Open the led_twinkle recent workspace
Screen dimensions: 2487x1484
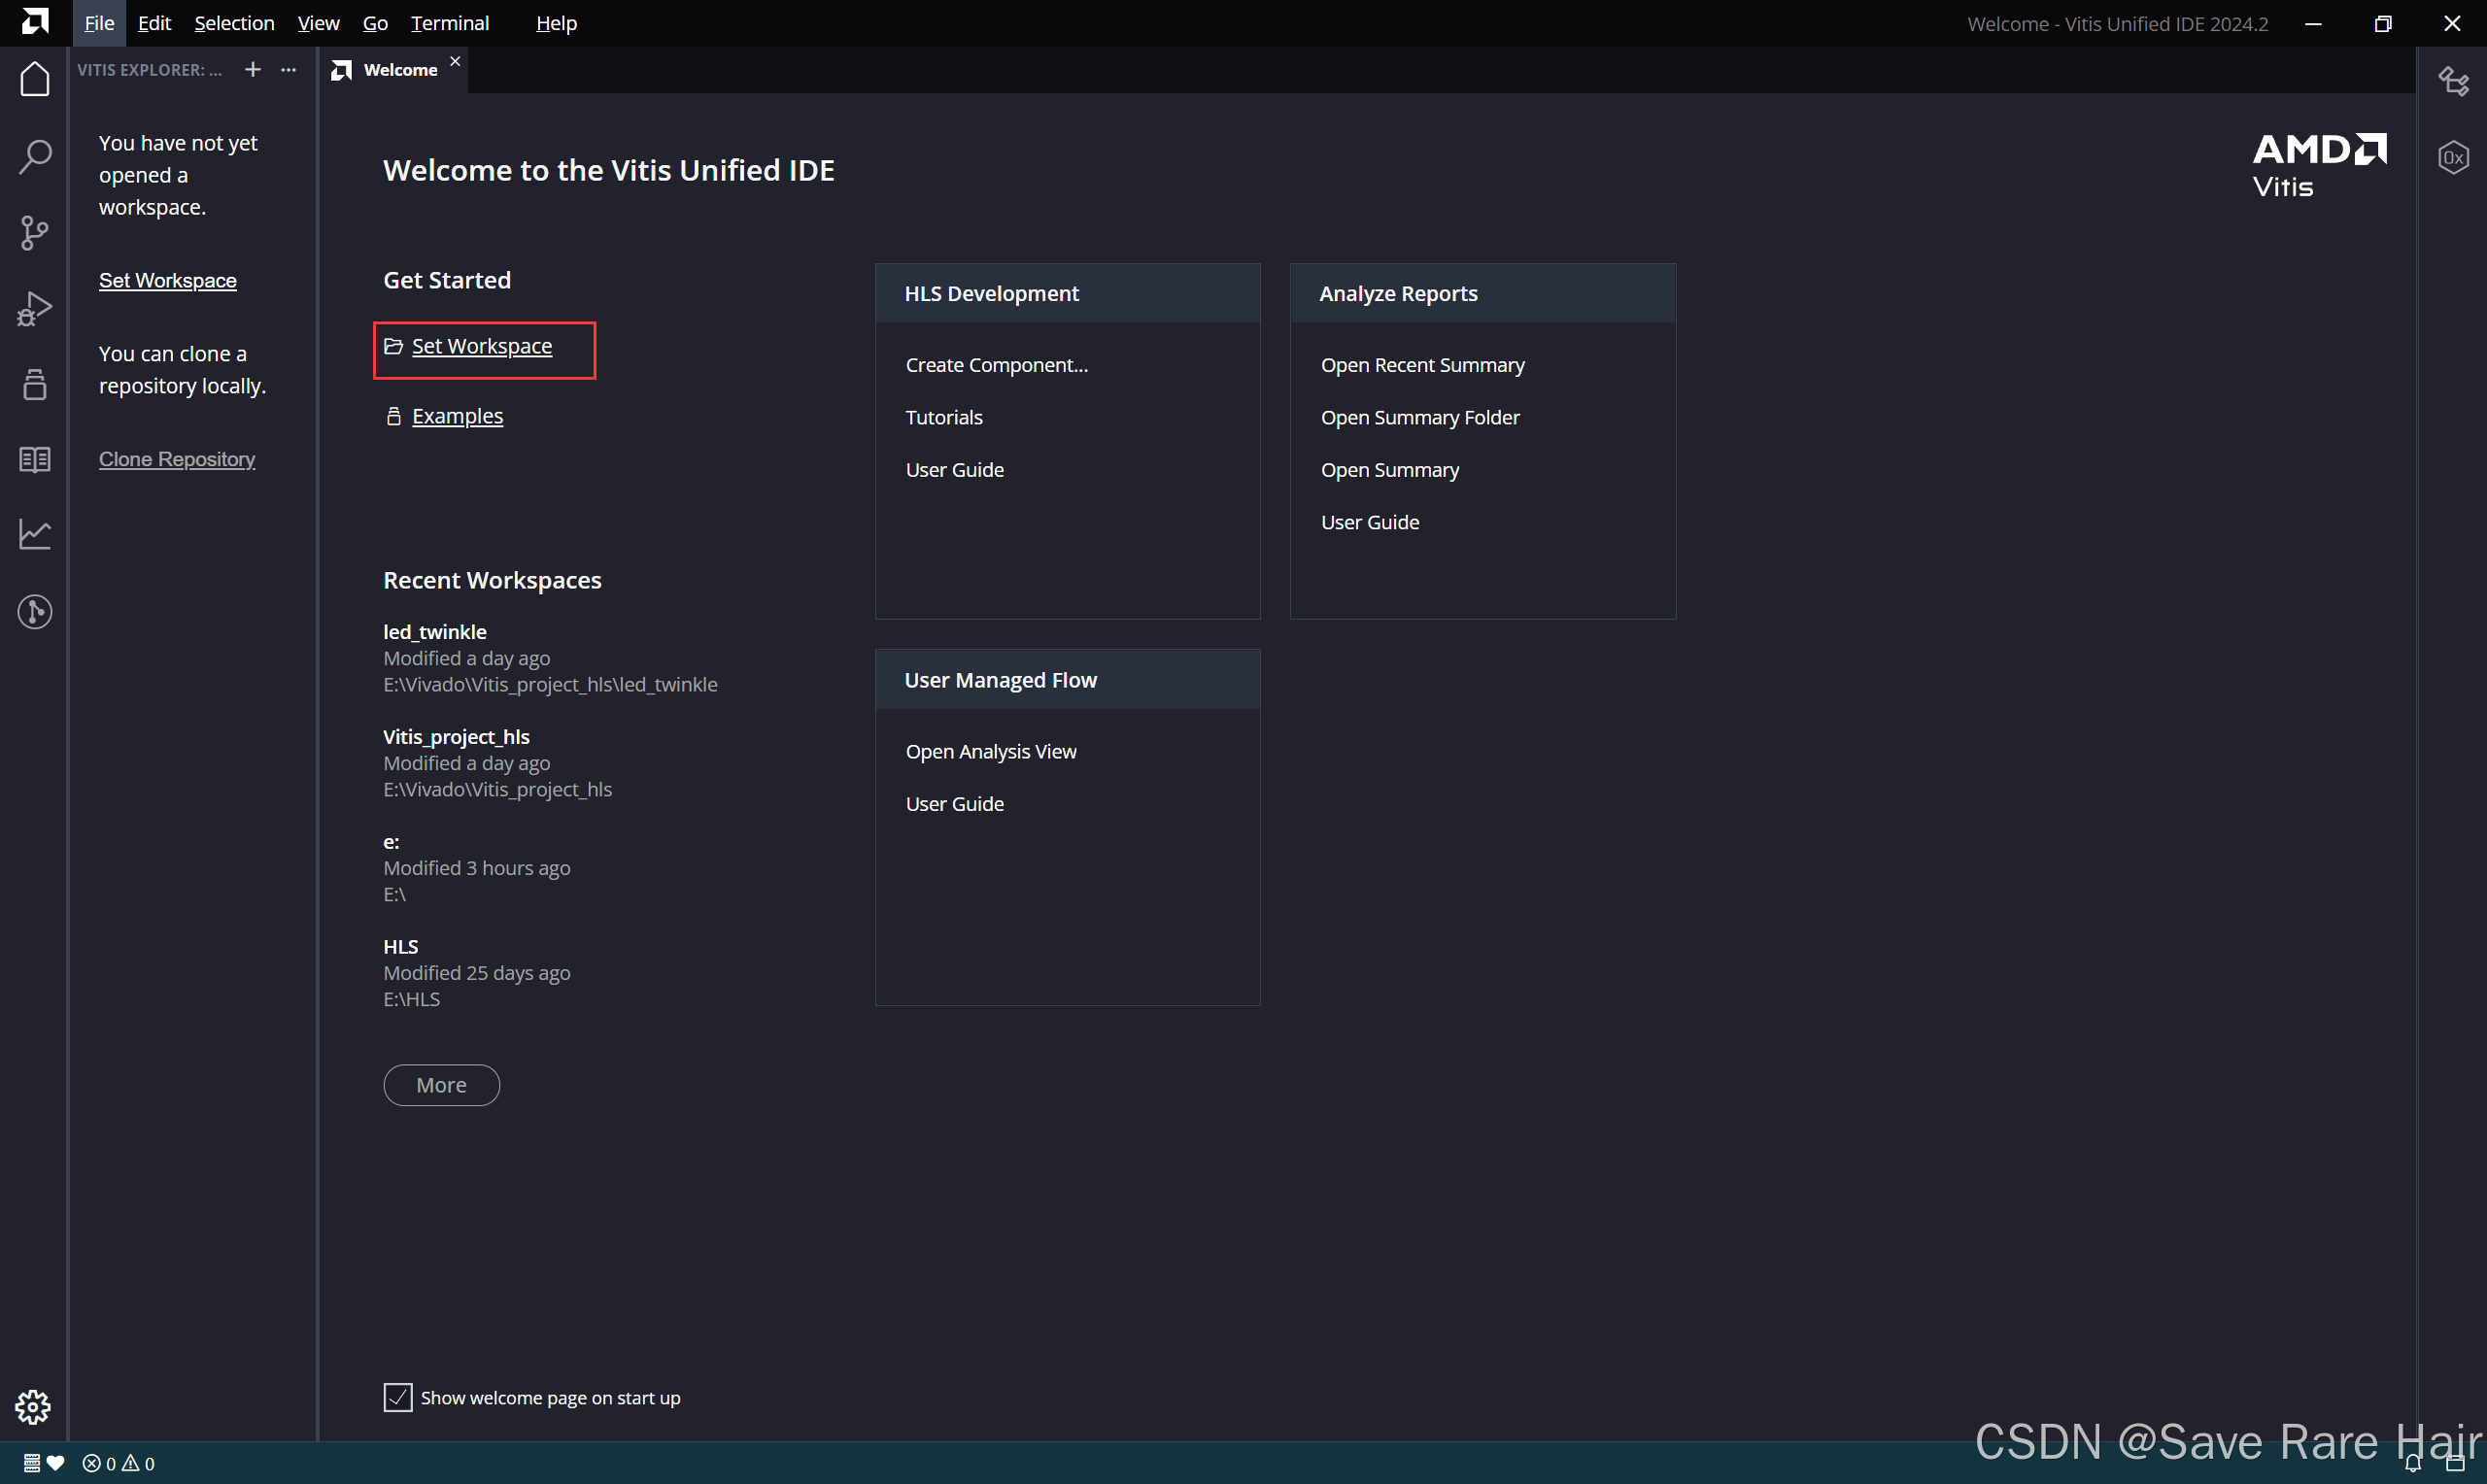coord(435,631)
